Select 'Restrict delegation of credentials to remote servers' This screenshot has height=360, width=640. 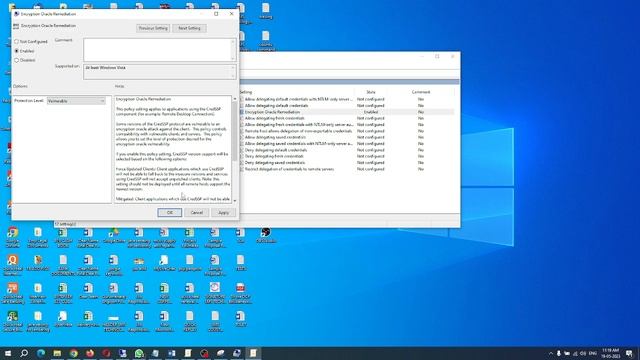(x=289, y=169)
